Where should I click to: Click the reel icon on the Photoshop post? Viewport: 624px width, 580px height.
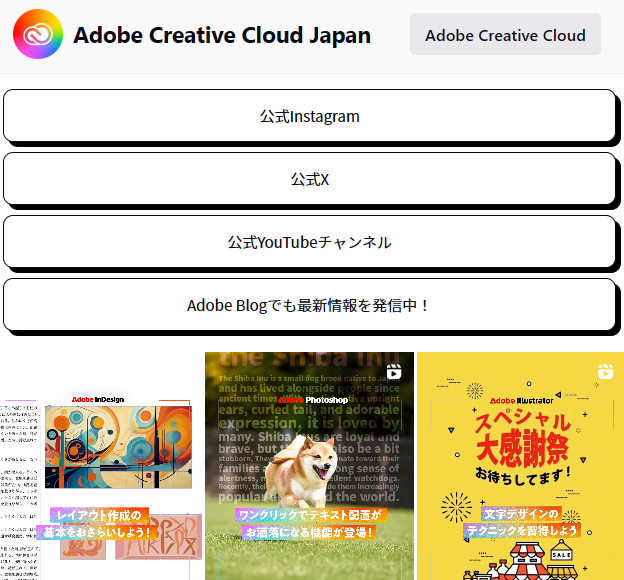[394, 372]
